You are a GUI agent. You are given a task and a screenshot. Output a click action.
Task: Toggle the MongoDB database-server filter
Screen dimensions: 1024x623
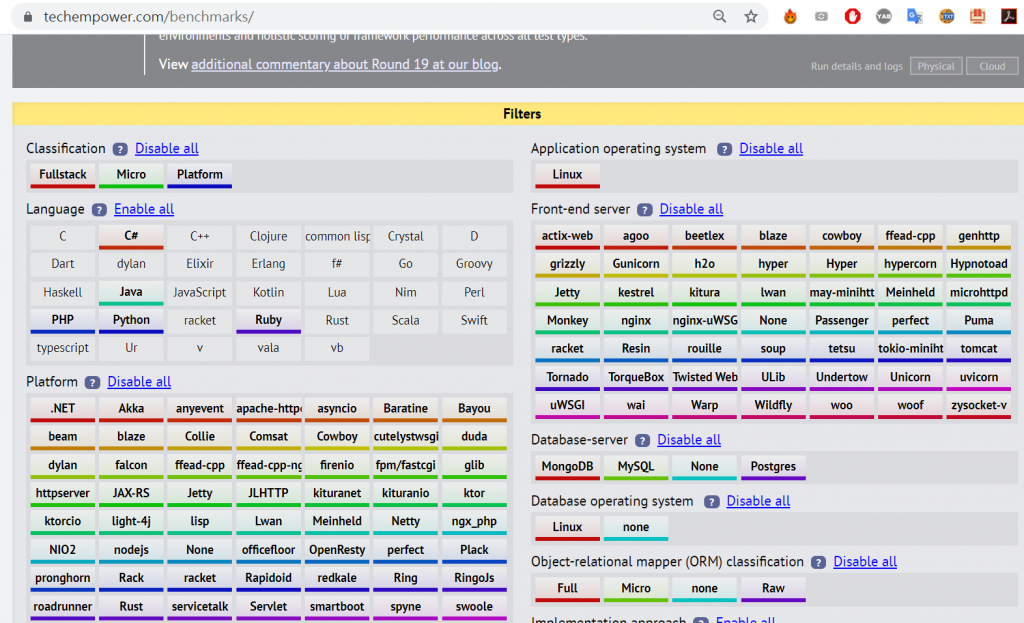[x=568, y=468]
